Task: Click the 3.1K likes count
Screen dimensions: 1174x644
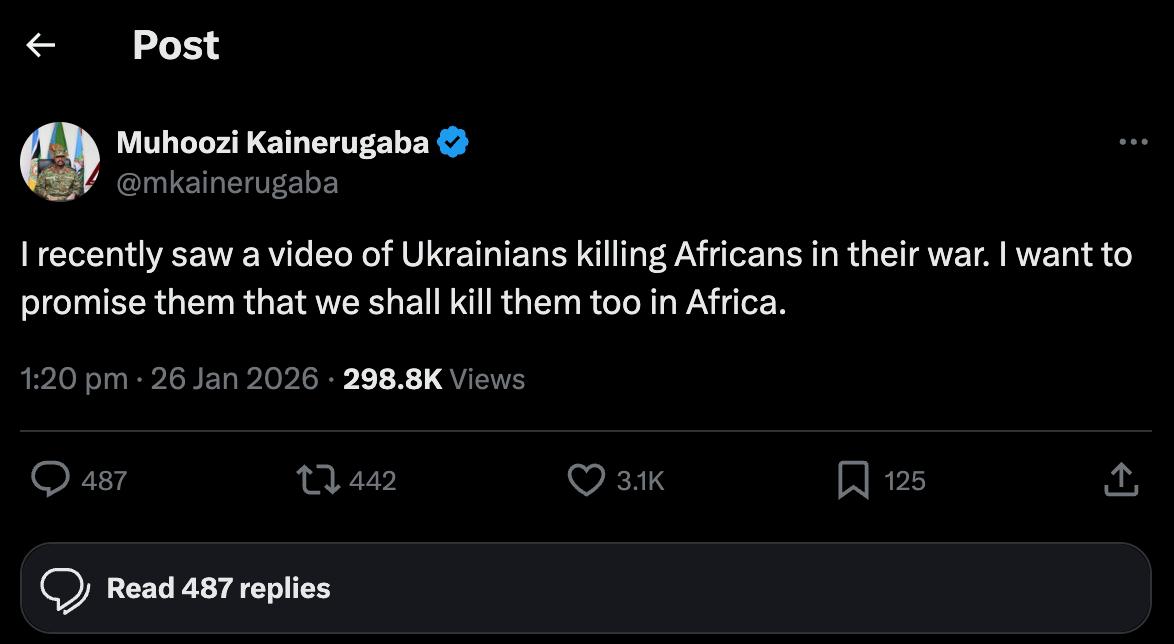Action: [640, 481]
